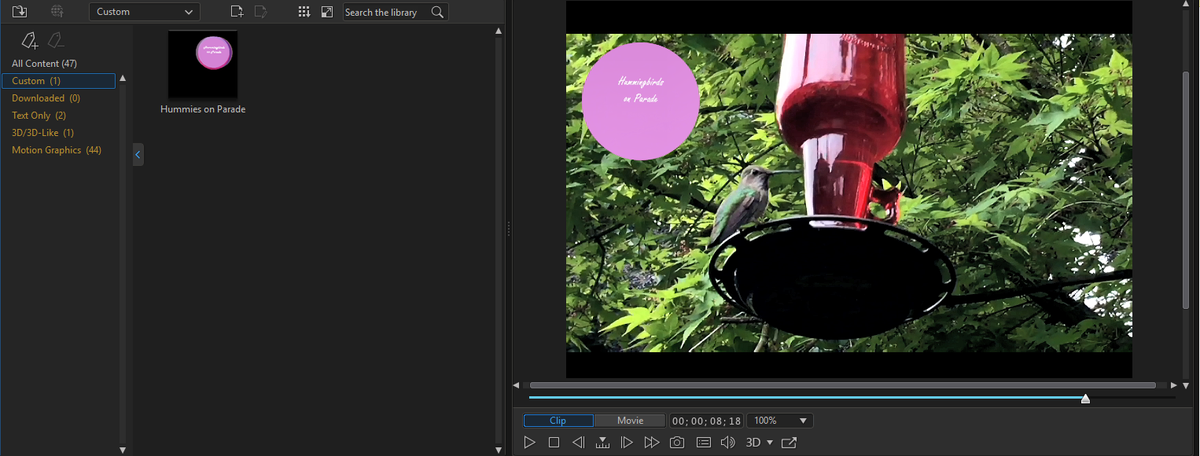The width and height of the screenshot is (1200, 456).
Task: Undock the preview window
Action: point(789,442)
